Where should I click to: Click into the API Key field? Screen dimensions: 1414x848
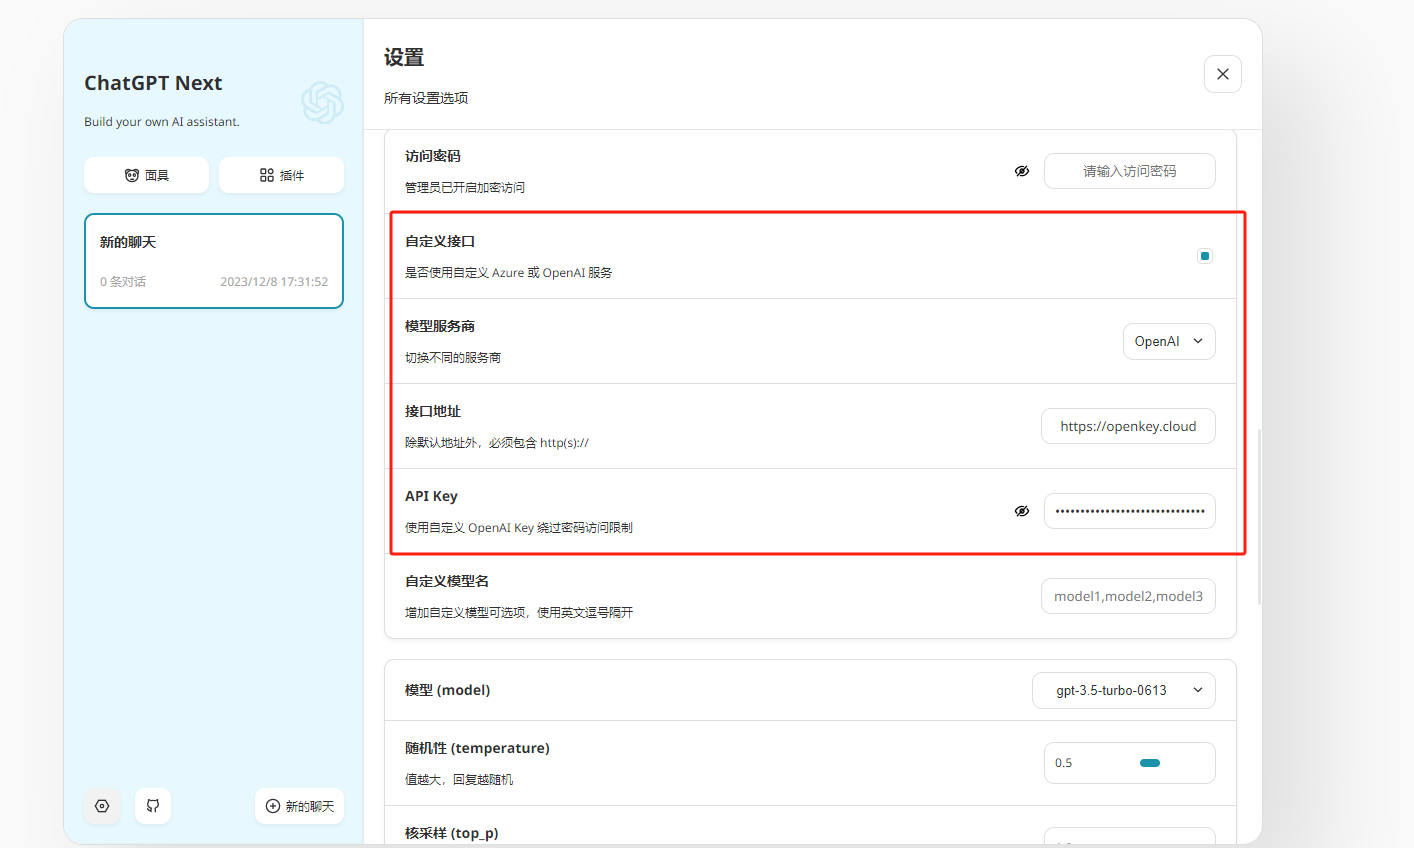(x=1130, y=511)
